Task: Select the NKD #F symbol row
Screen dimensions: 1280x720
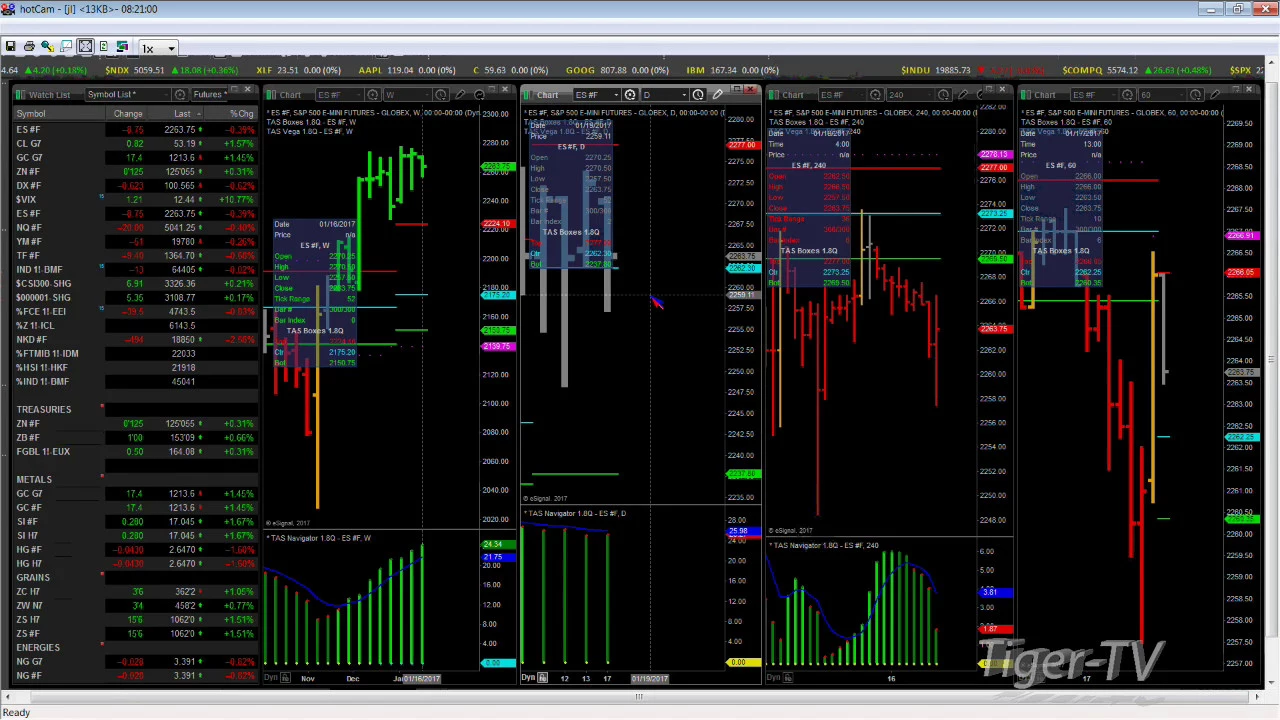Action: click(135, 340)
